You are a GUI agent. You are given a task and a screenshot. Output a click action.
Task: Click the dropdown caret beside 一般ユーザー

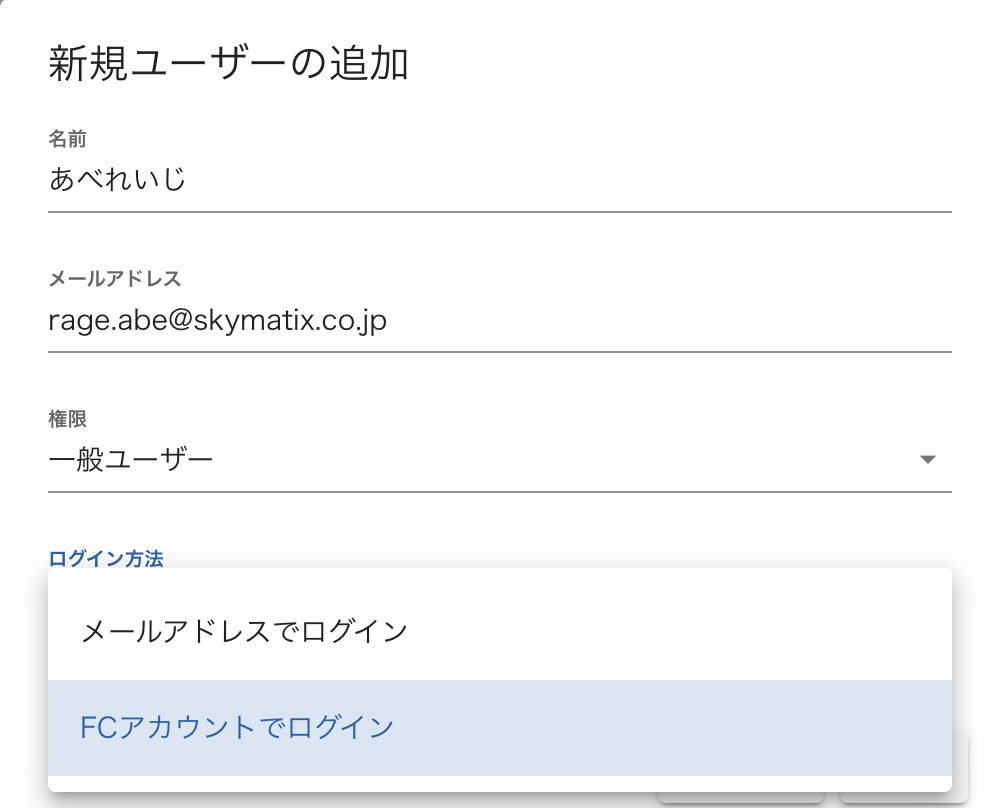pyautogui.click(x=929, y=459)
